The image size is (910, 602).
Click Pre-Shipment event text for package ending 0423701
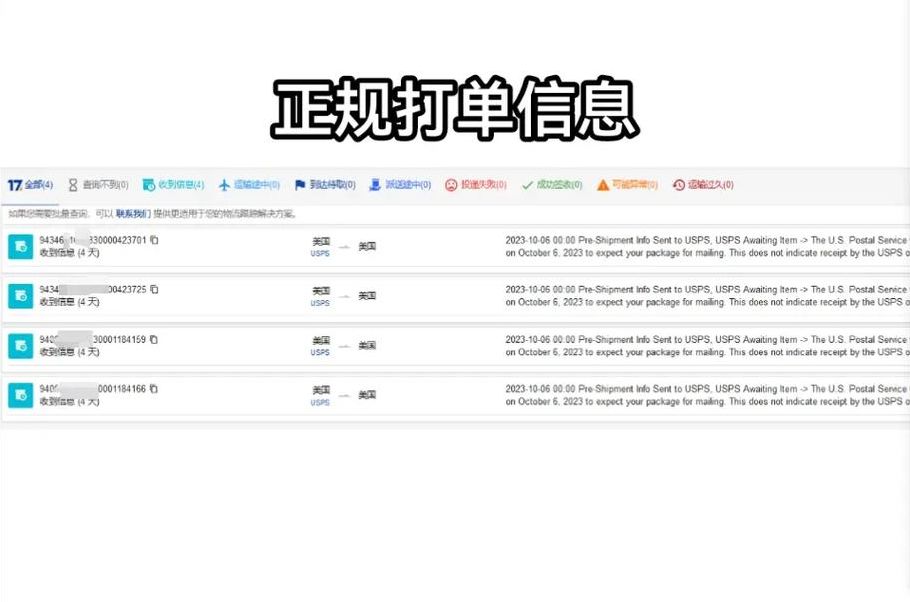point(707,247)
